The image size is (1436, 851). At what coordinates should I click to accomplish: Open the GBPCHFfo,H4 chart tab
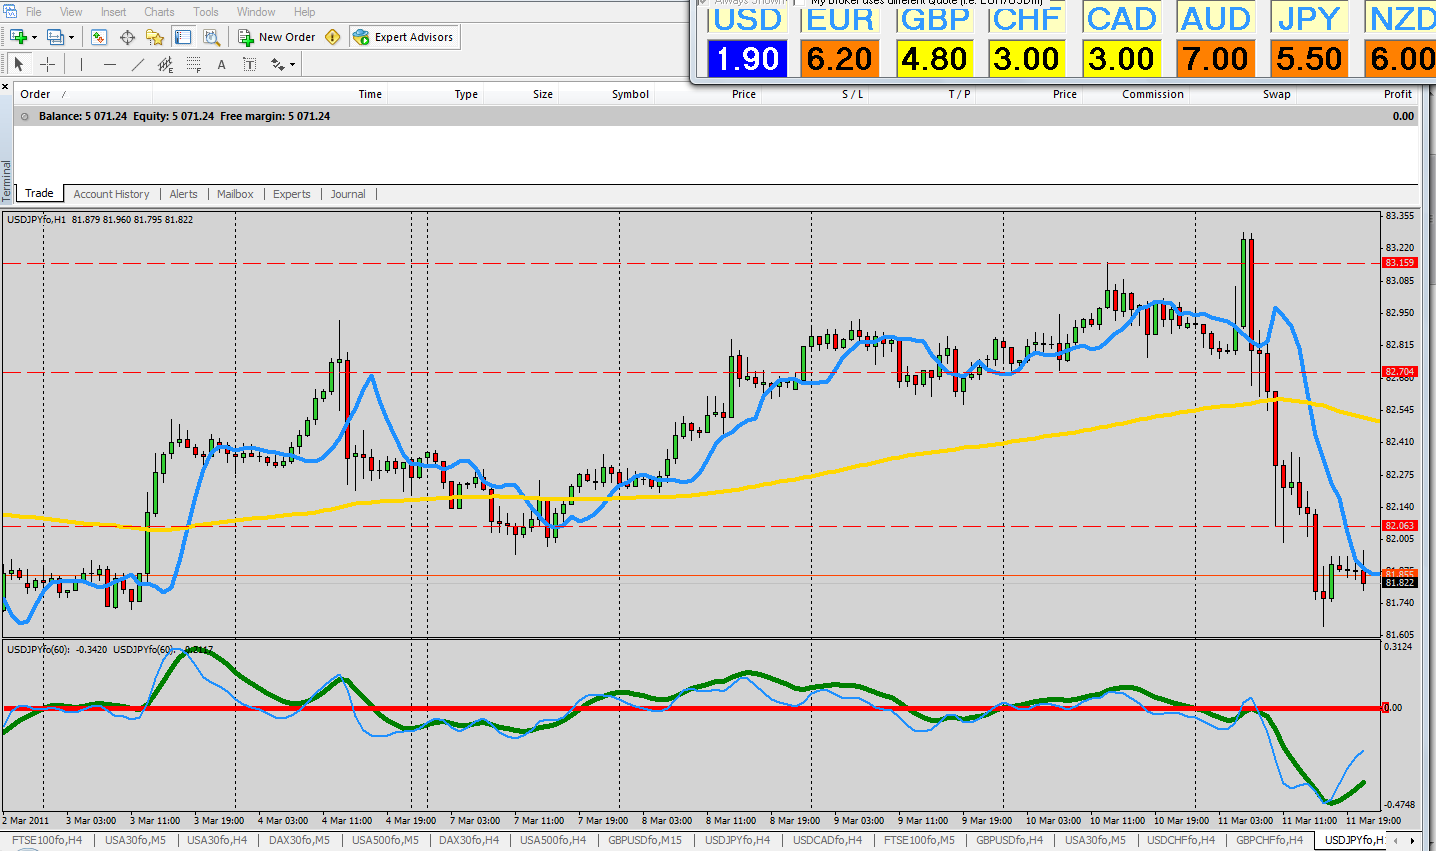coord(1269,840)
